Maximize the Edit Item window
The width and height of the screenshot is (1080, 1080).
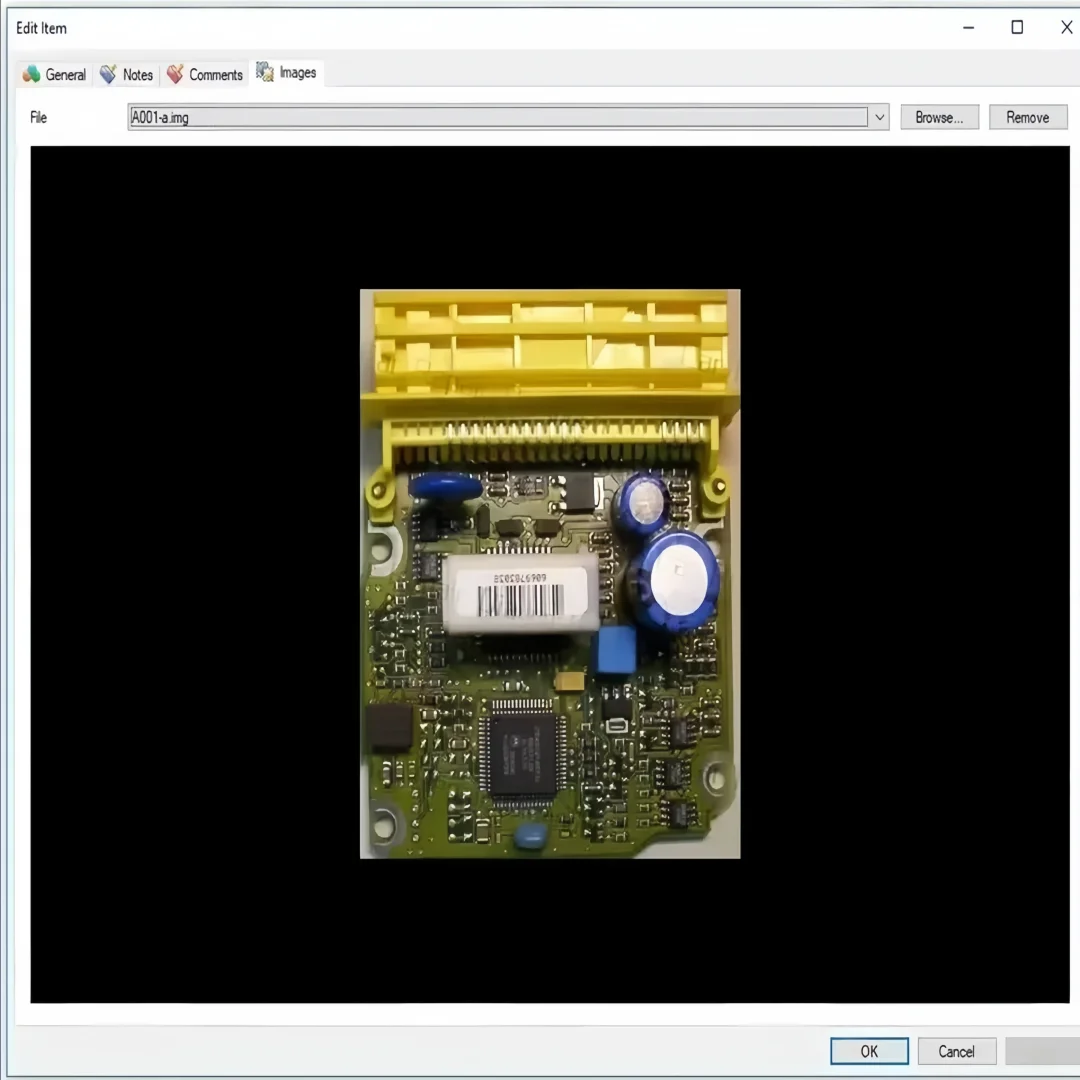click(x=1017, y=28)
